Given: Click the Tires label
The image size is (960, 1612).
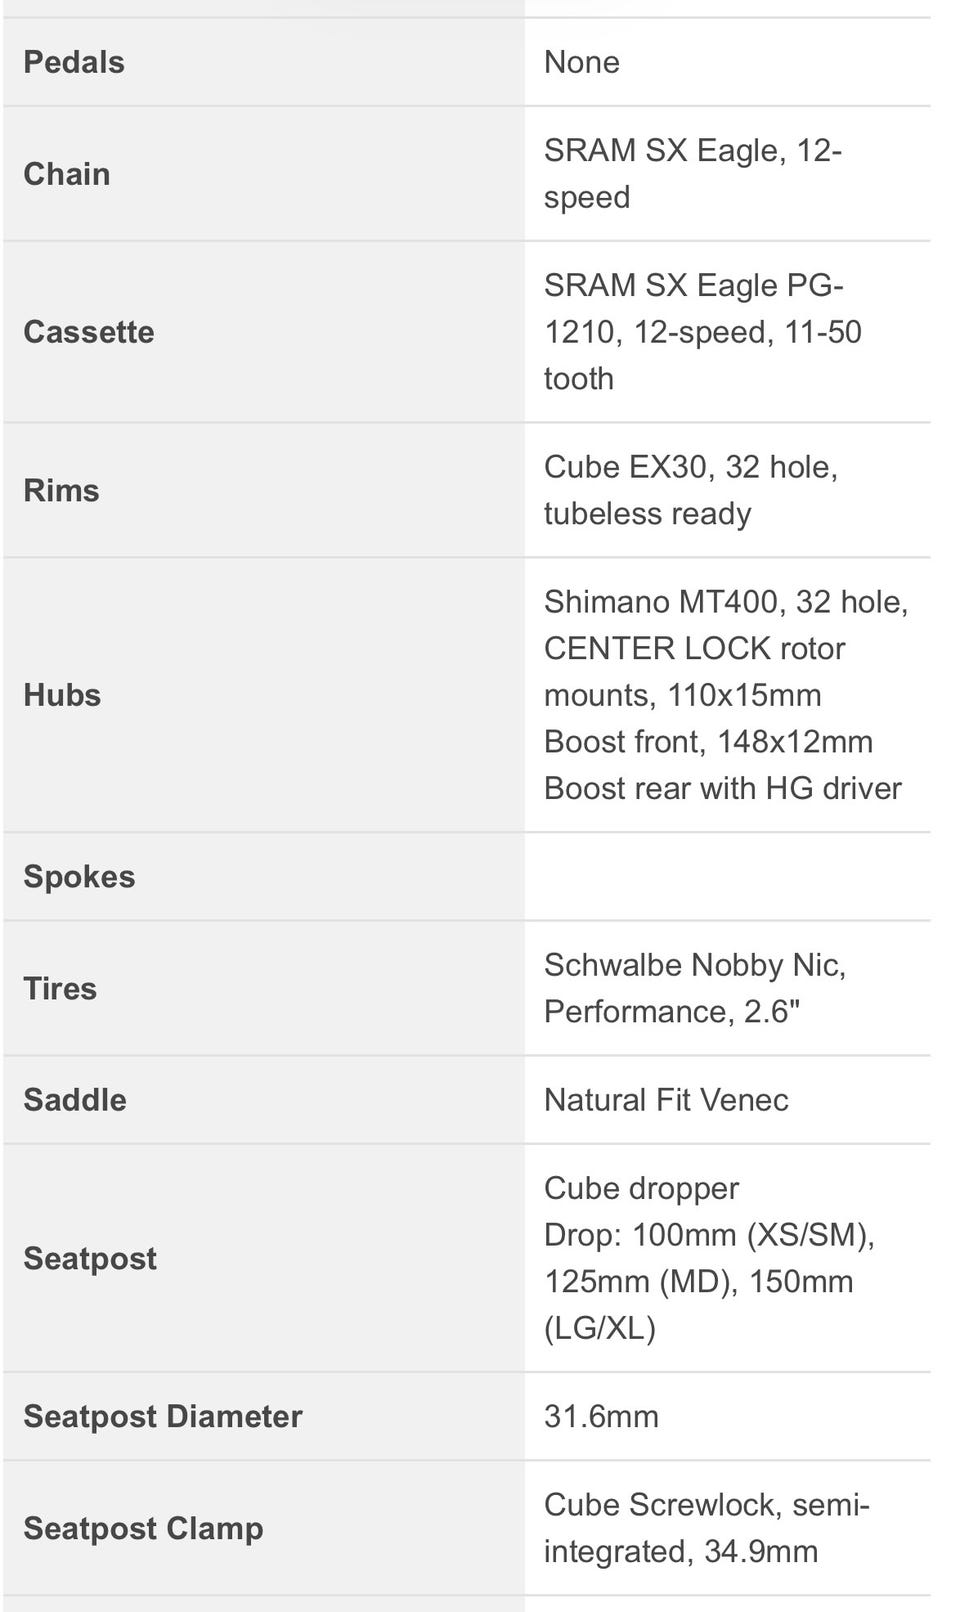Looking at the screenshot, I should point(60,988).
